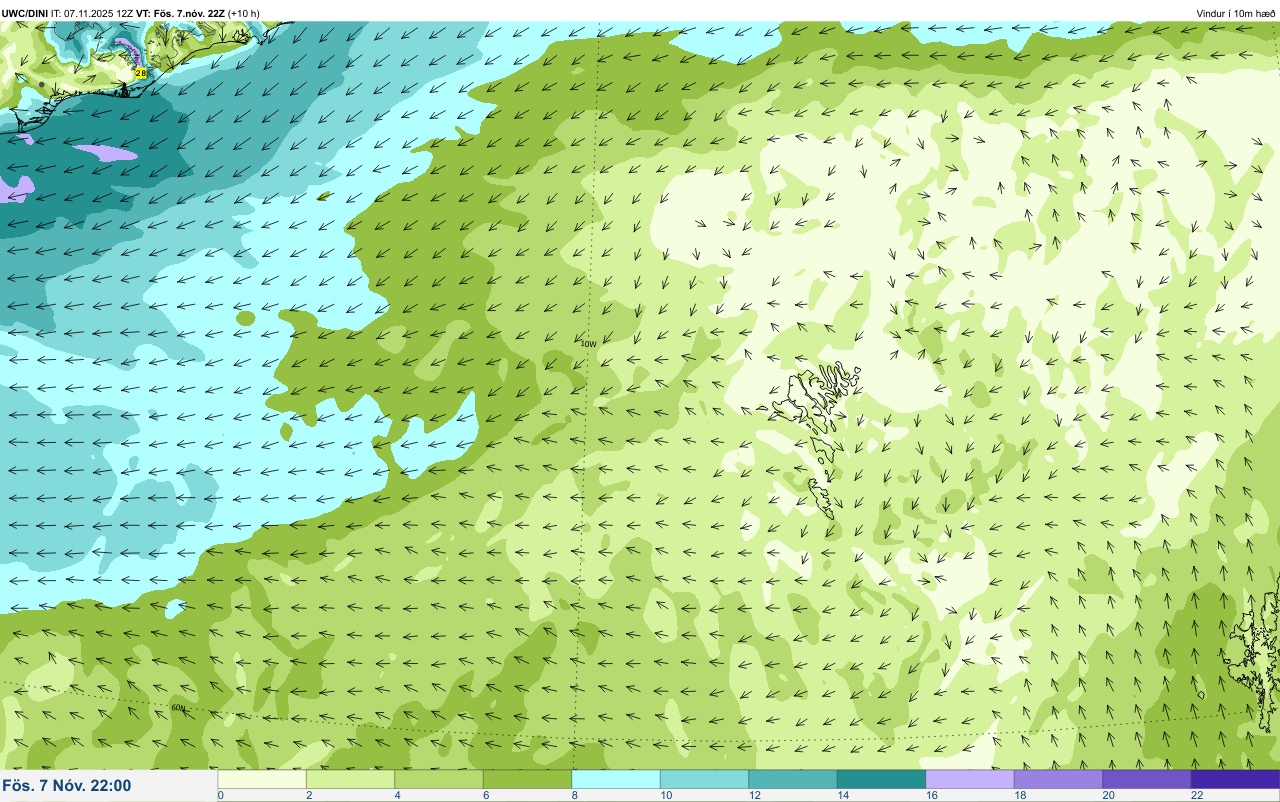
Task: Click the 18–20 m/s medium purple legend swatch
Action: pos(1058,779)
